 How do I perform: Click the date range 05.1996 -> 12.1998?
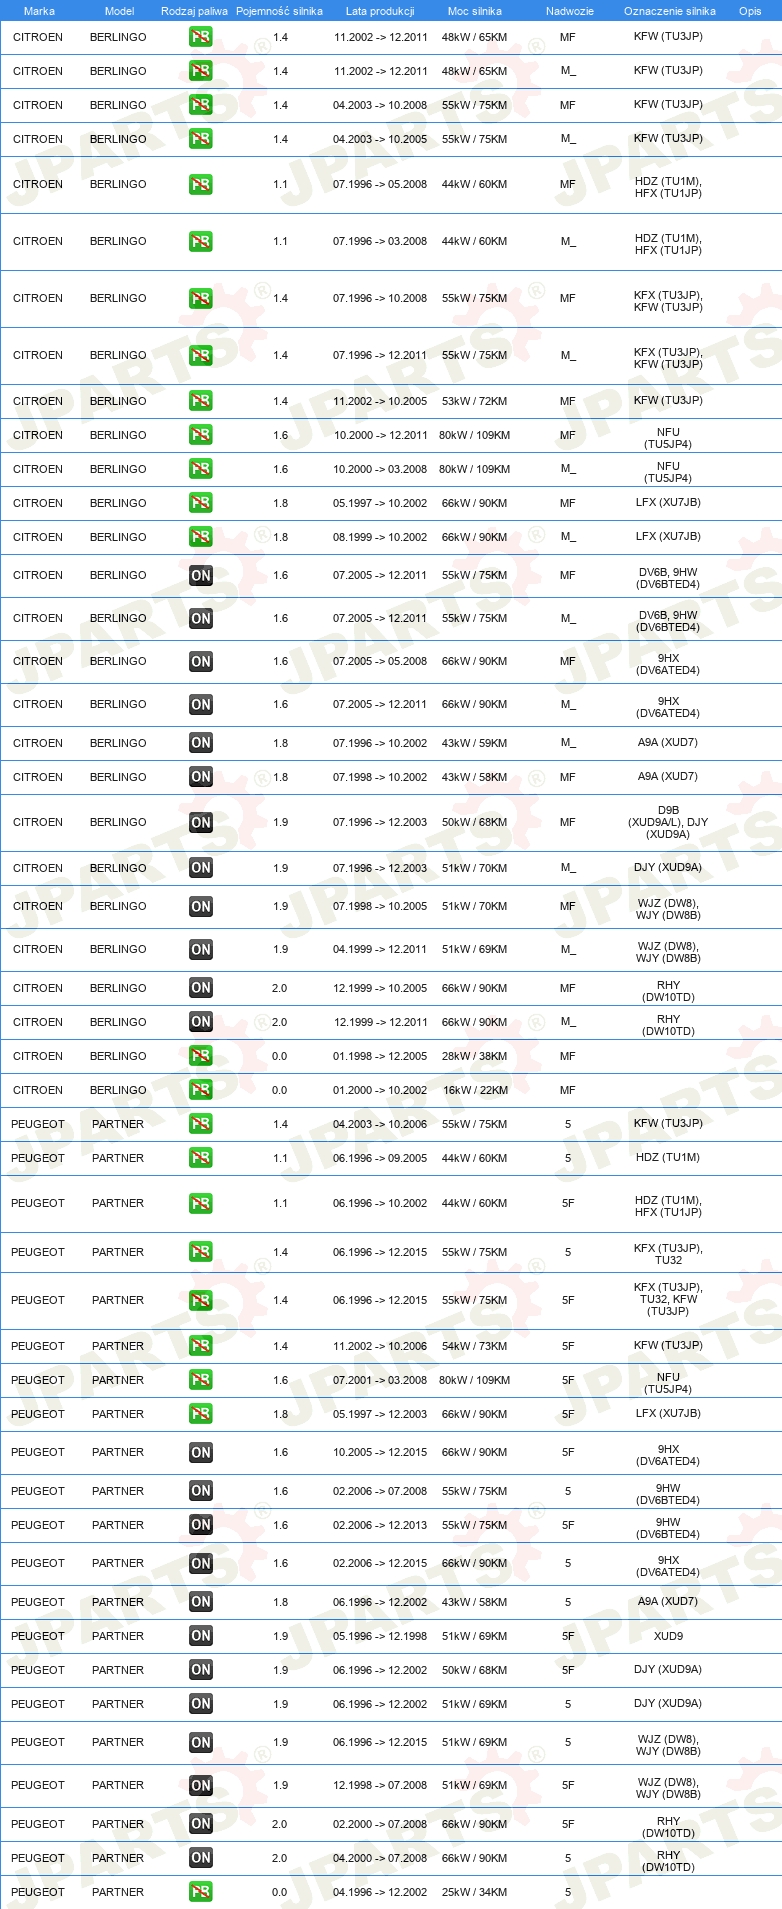tap(380, 1636)
